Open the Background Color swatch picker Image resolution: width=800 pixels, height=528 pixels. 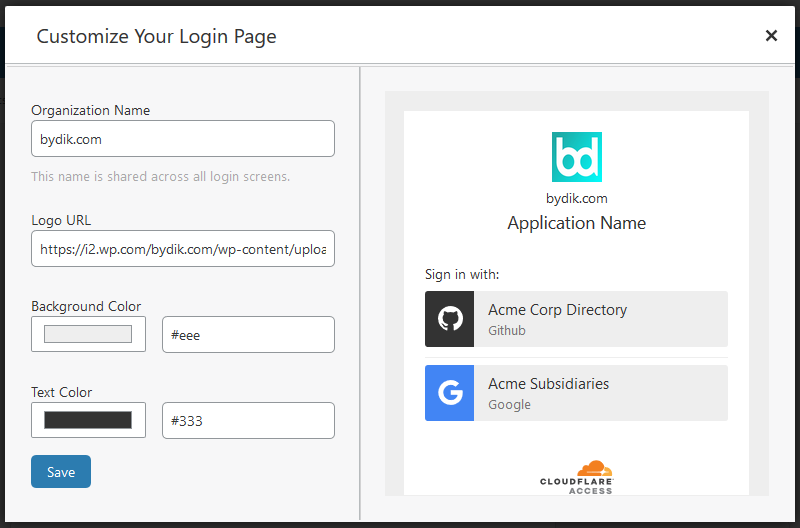tap(88, 334)
